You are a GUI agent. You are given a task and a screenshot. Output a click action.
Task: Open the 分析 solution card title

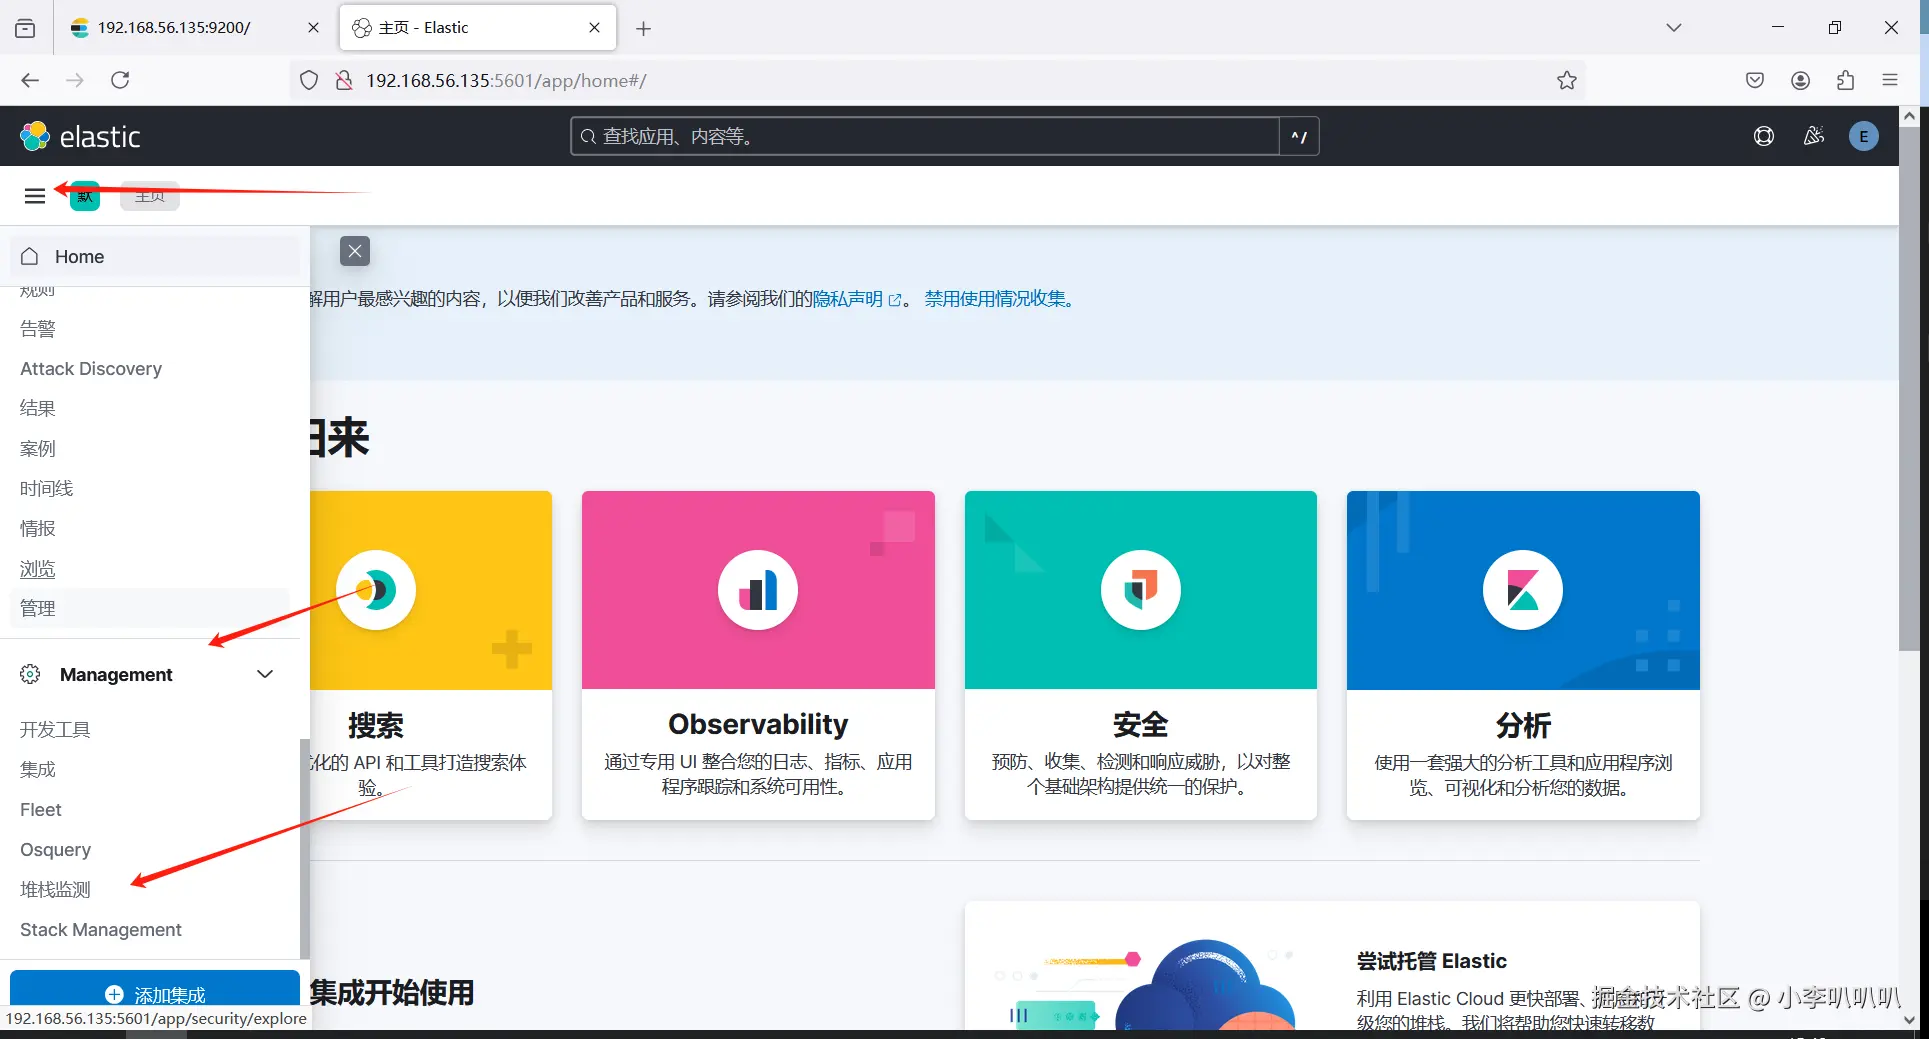click(x=1523, y=724)
